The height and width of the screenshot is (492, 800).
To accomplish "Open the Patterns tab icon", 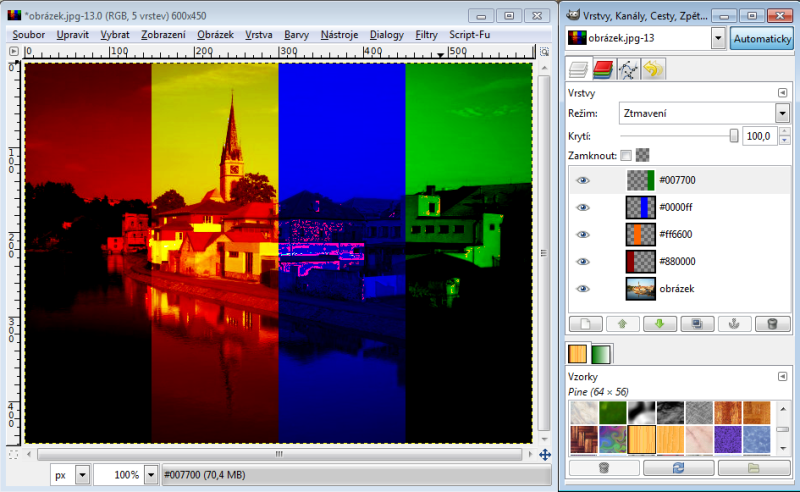I will tap(578, 354).
